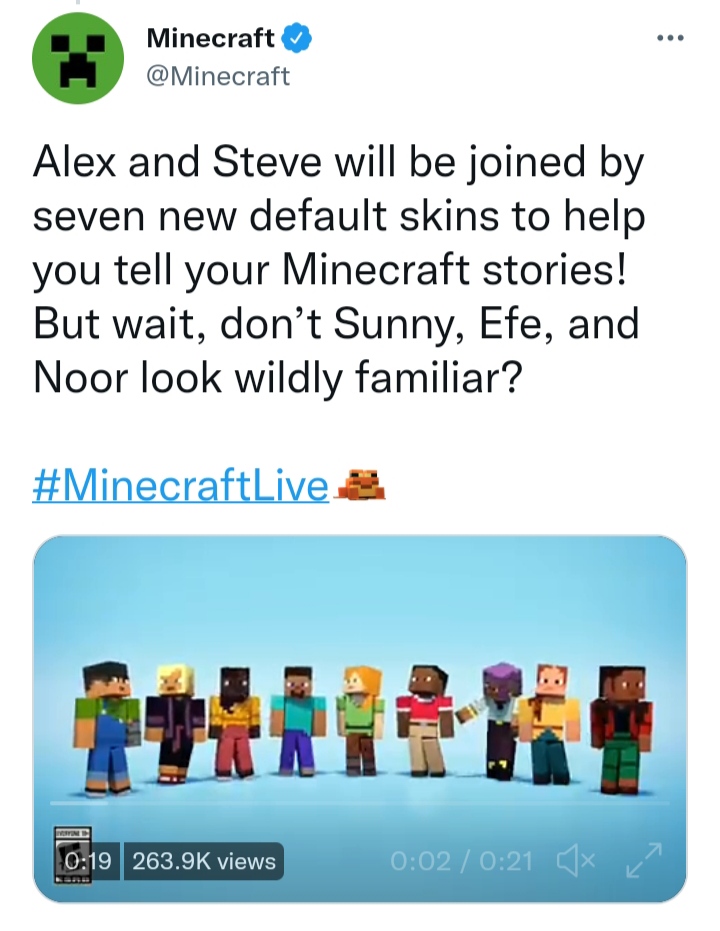The height and width of the screenshot is (931, 720).
Task: Open the Minecraft Creeper profile avatar
Action: pos(77,65)
